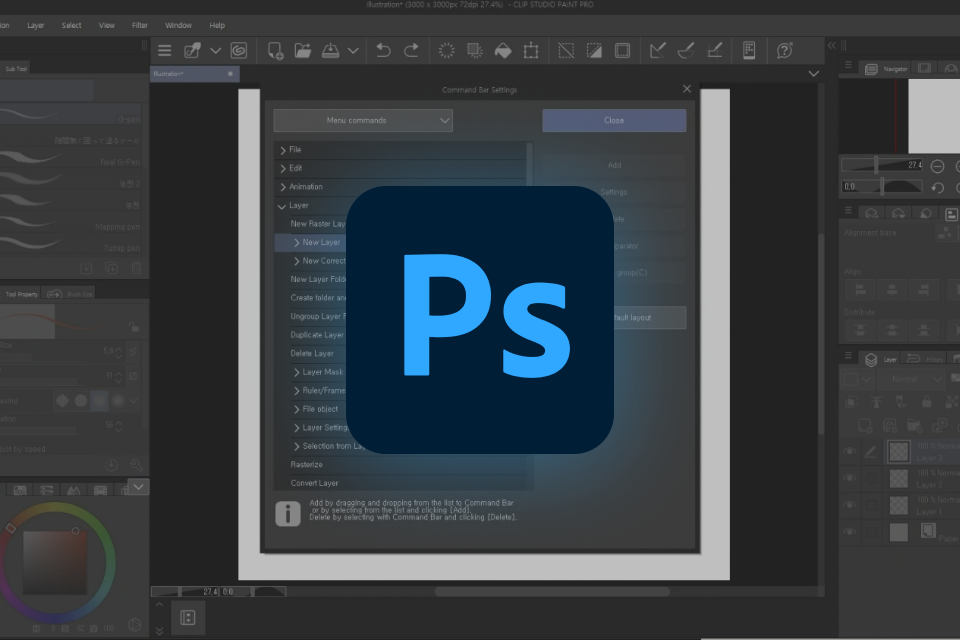Undo the last action

[x=383, y=51]
